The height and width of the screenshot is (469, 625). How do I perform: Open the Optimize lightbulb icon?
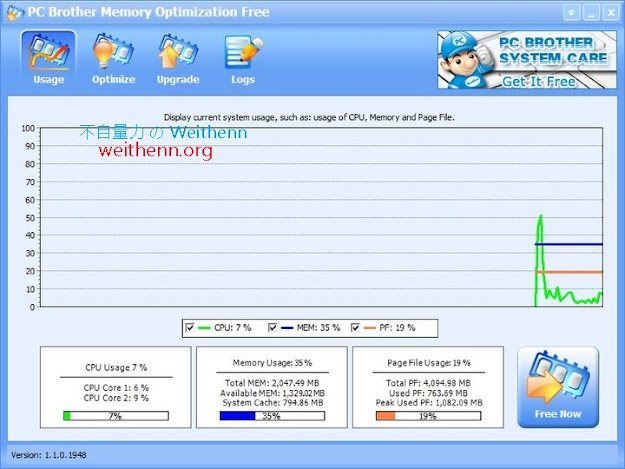pos(113,58)
